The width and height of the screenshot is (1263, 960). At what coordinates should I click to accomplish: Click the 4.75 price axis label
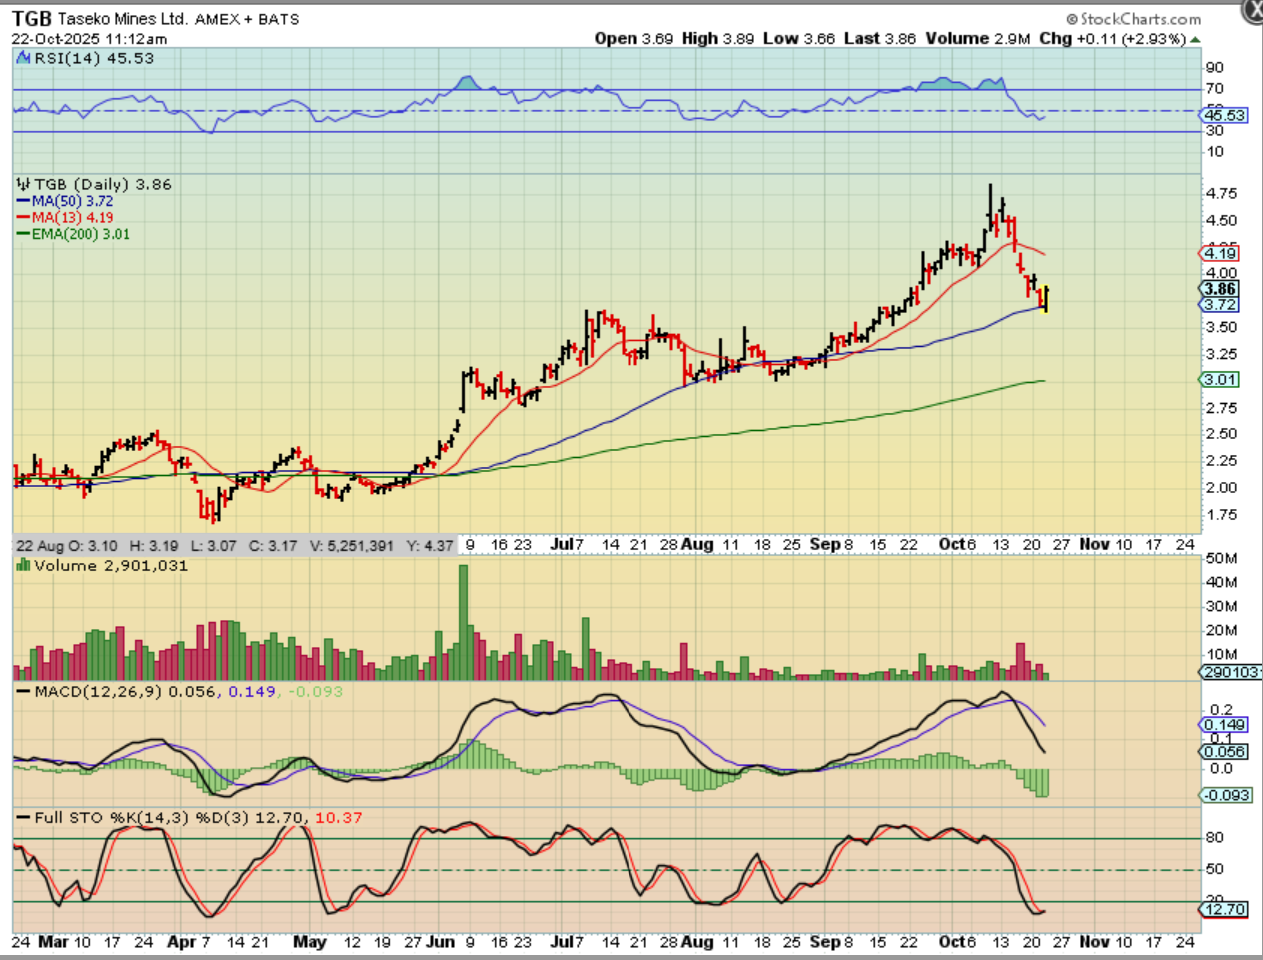[1222, 193]
